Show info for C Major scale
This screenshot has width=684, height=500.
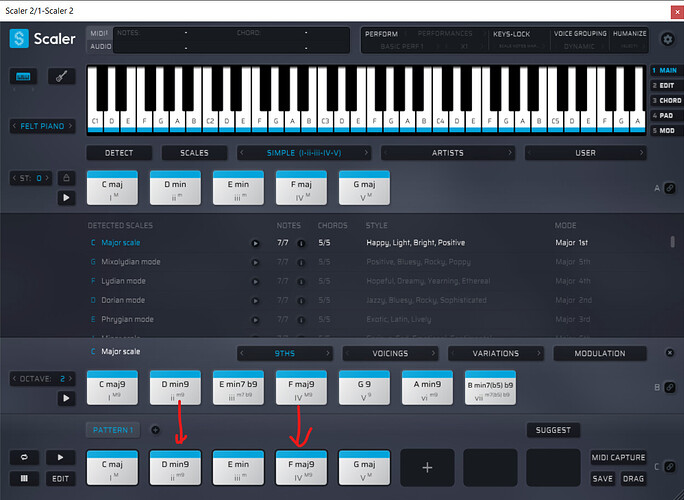301,243
